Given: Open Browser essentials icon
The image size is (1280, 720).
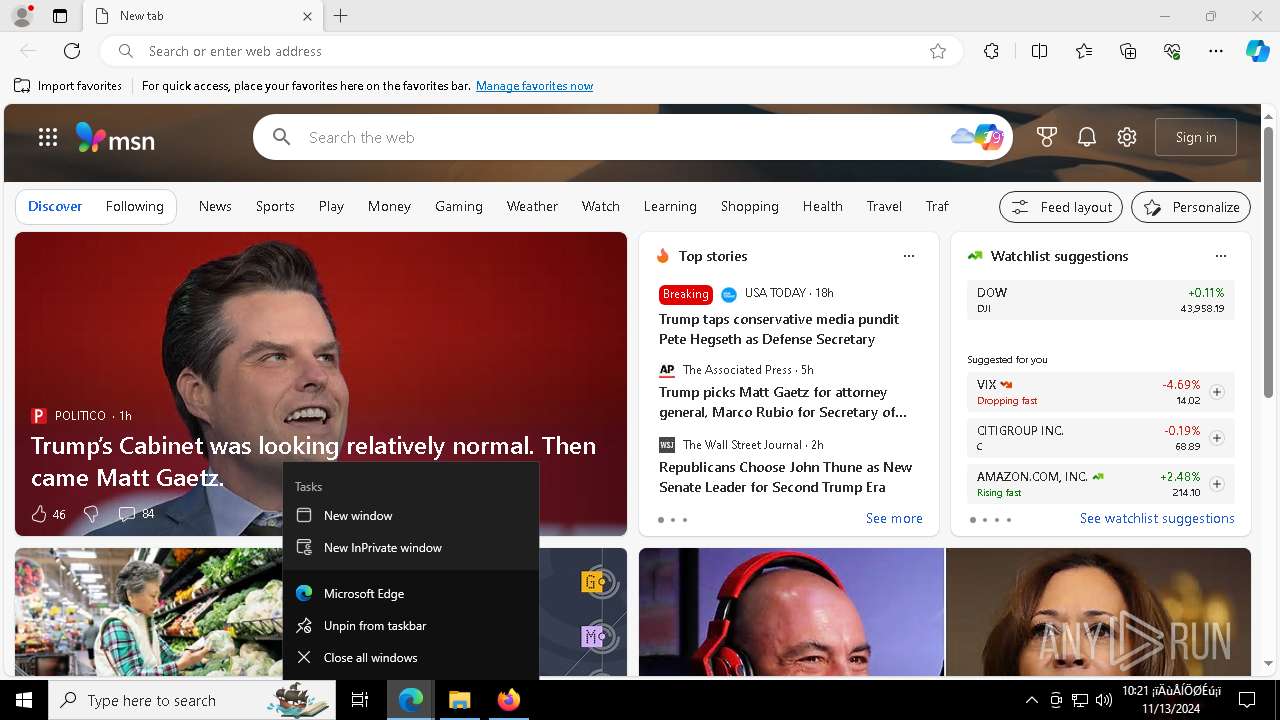Looking at the screenshot, I should coord(1172,51).
